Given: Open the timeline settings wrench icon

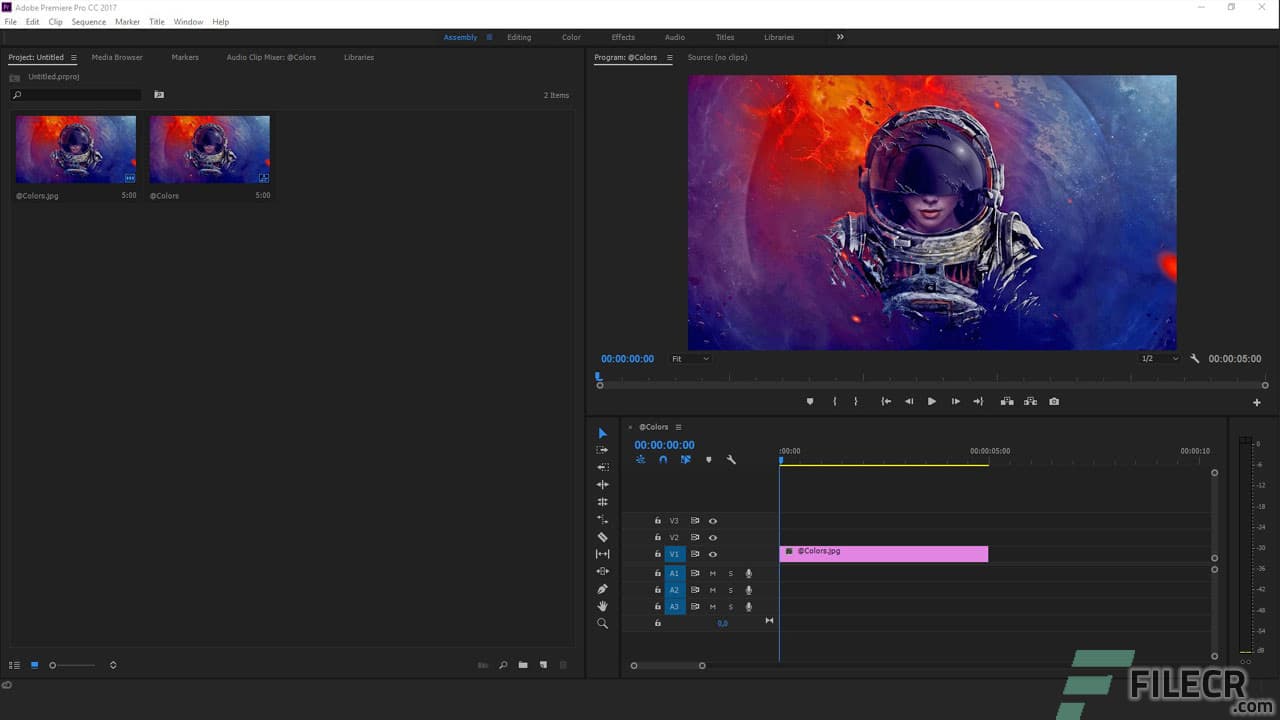Looking at the screenshot, I should pos(732,459).
